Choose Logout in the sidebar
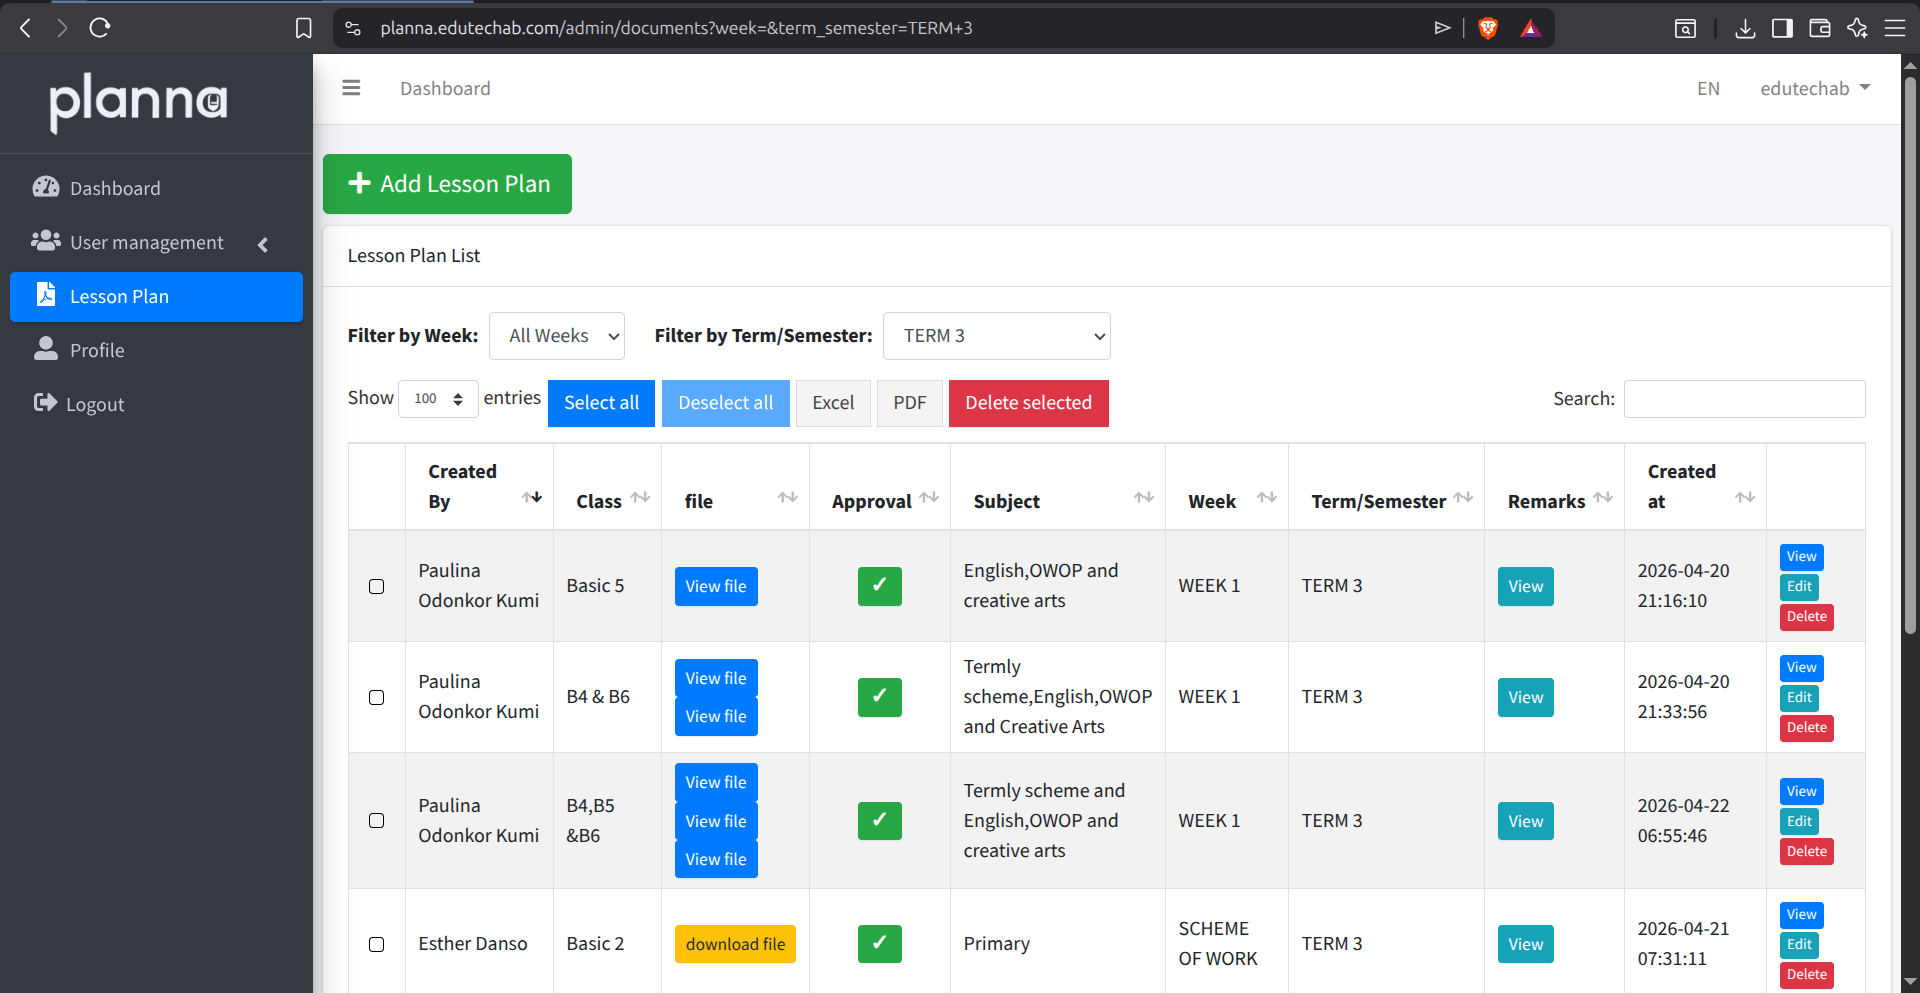 (x=156, y=404)
